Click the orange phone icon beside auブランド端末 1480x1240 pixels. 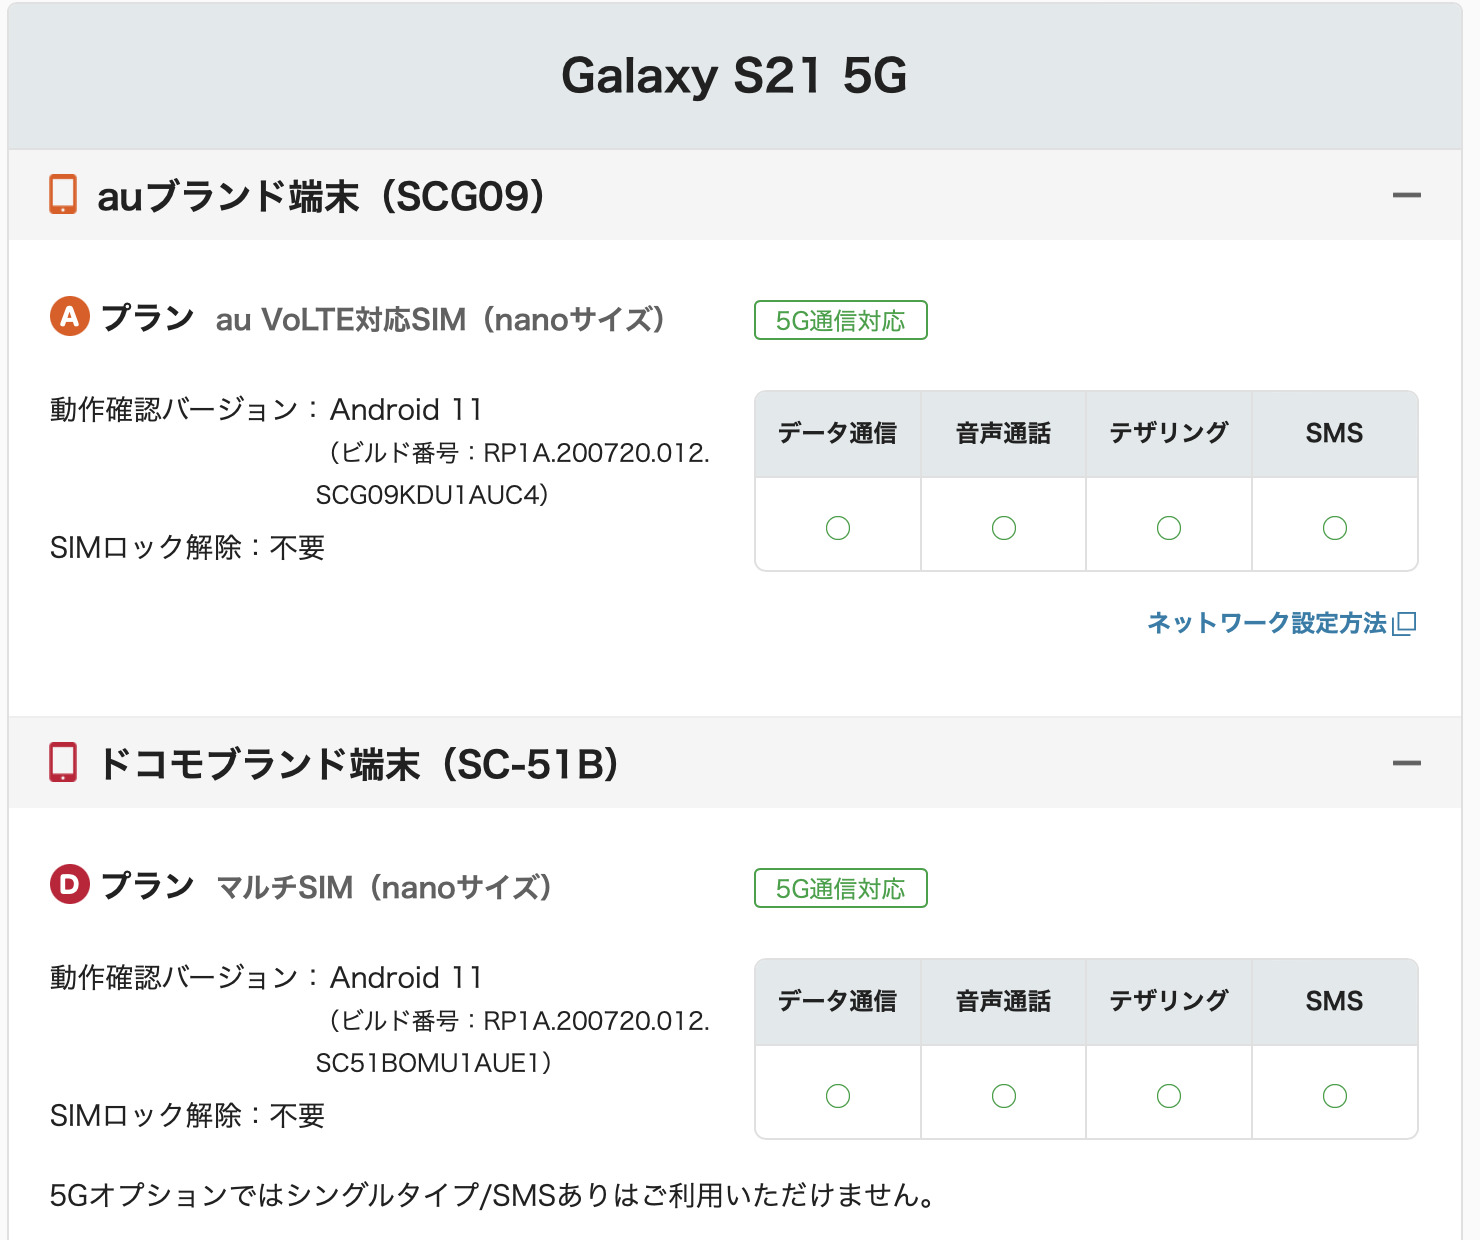pos(63,195)
